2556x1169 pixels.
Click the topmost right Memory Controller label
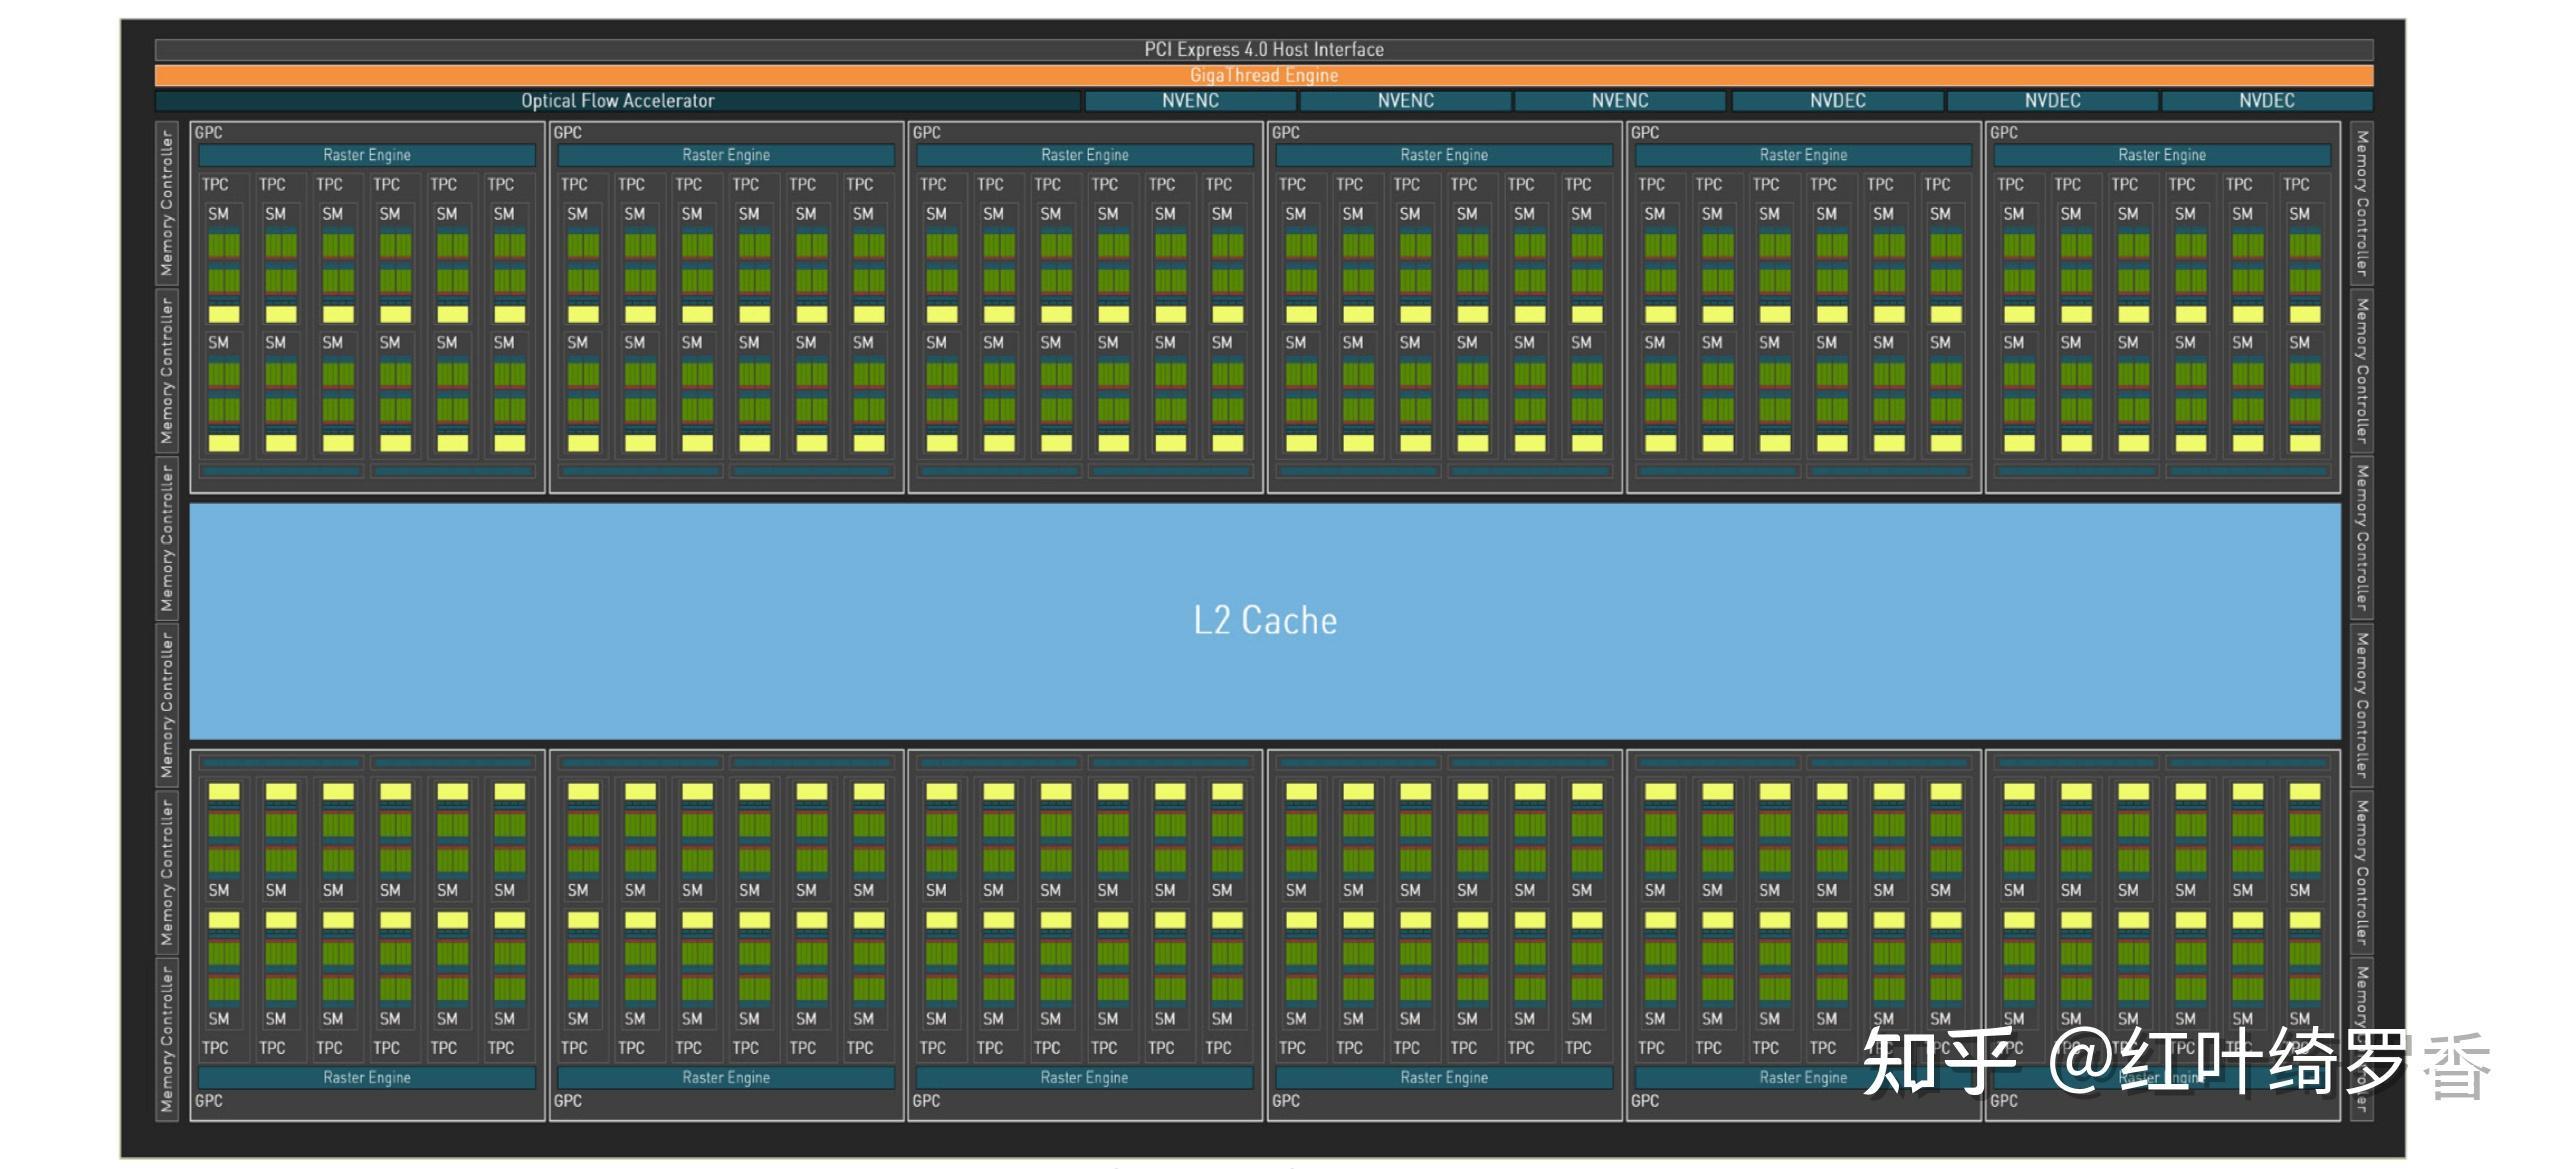tap(2361, 203)
